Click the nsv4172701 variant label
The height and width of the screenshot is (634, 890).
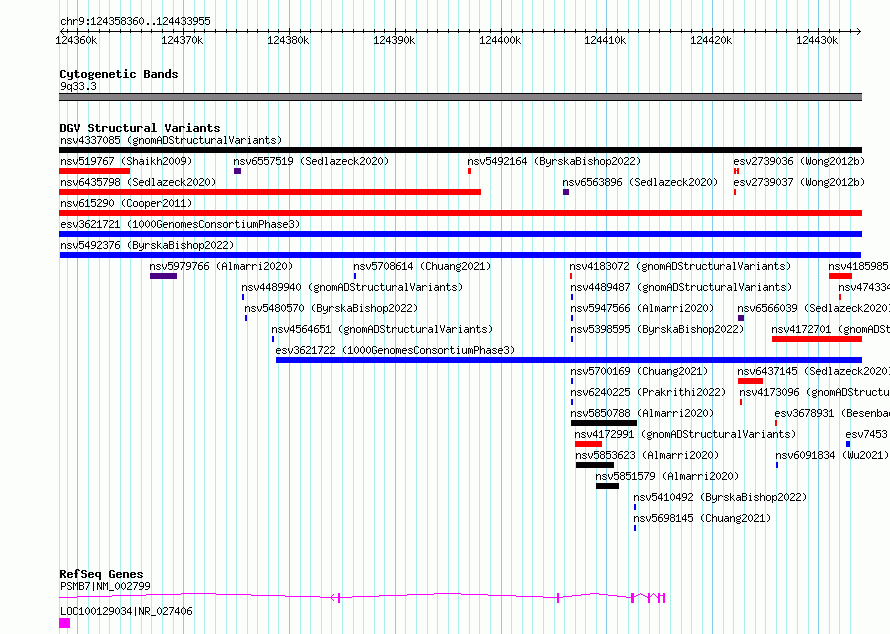point(830,329)
